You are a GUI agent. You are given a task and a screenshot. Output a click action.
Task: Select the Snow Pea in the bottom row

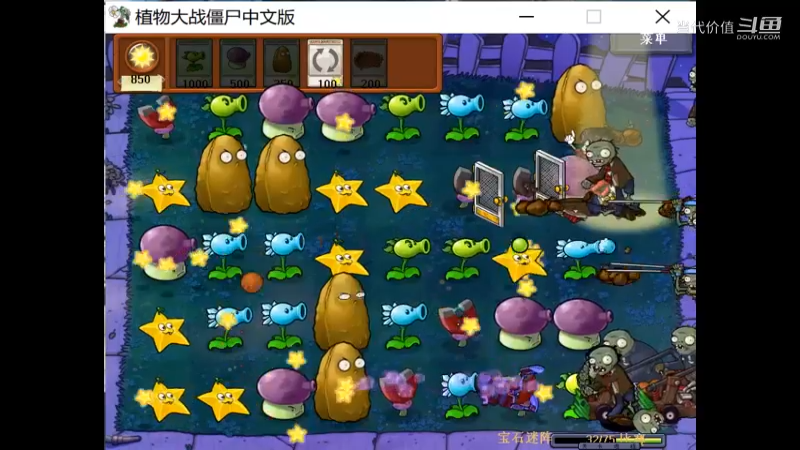[x=461, y=394]
